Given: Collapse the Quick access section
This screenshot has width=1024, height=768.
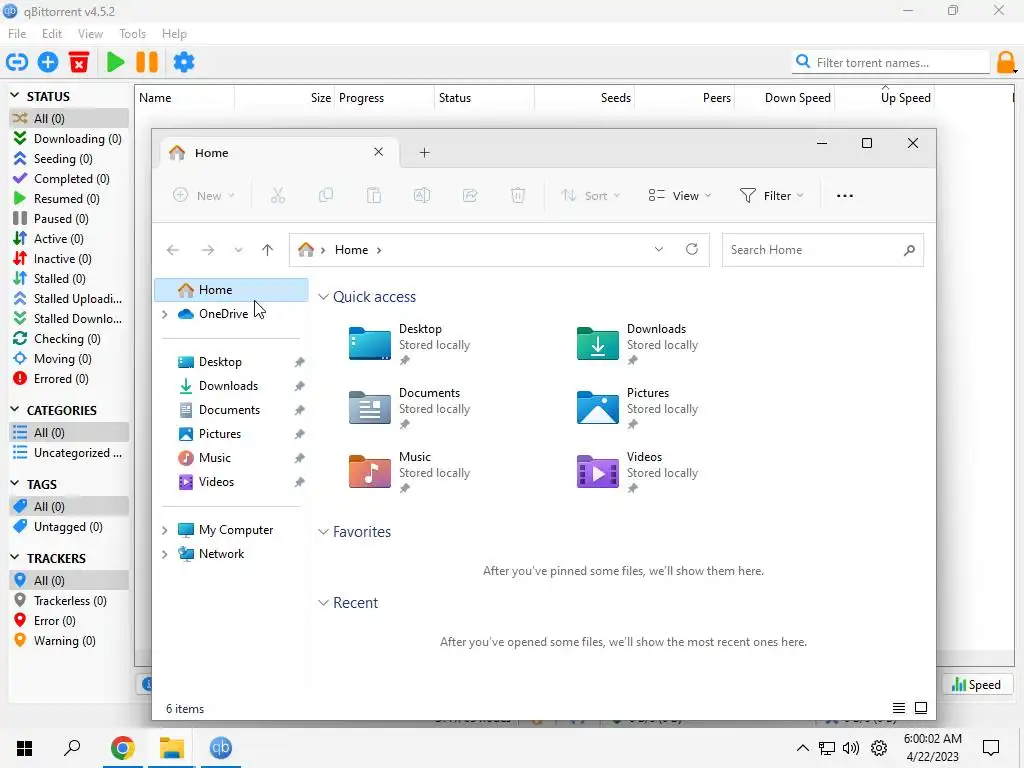Looking at the screenshot, I should click(x=323, y=297).
